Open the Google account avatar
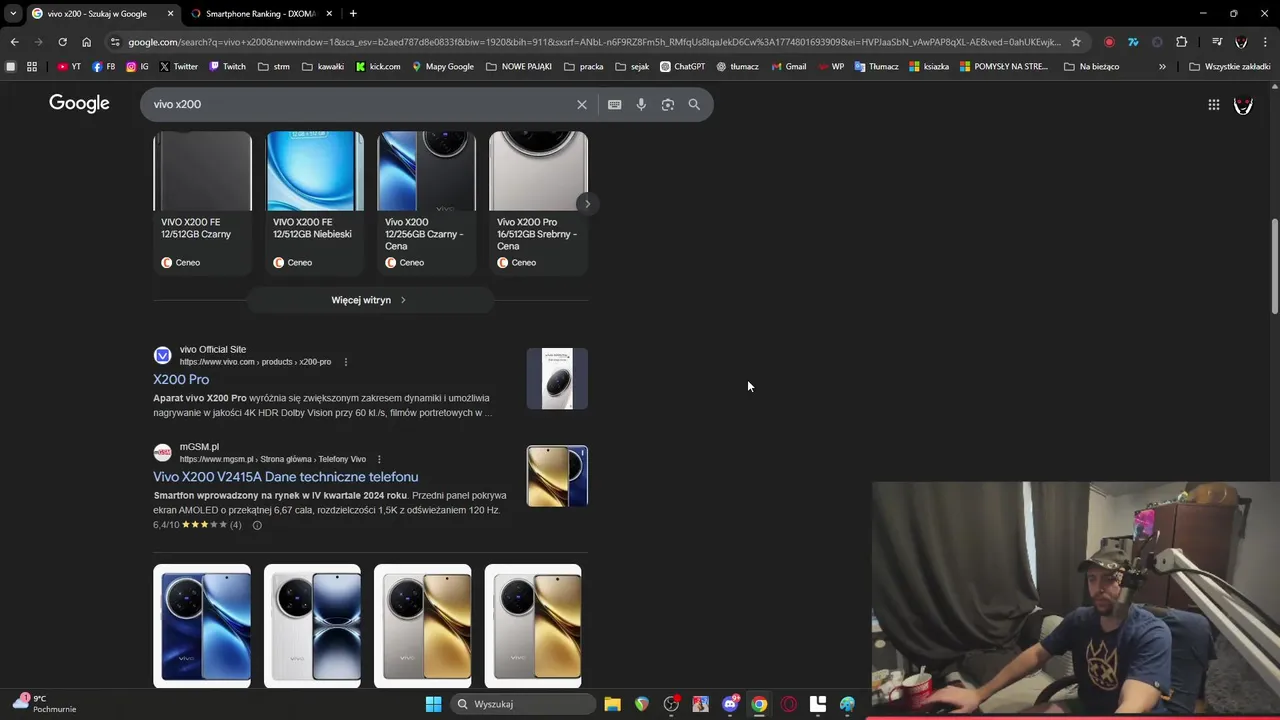This screenshot has height=720, width=1280. 1243,104
